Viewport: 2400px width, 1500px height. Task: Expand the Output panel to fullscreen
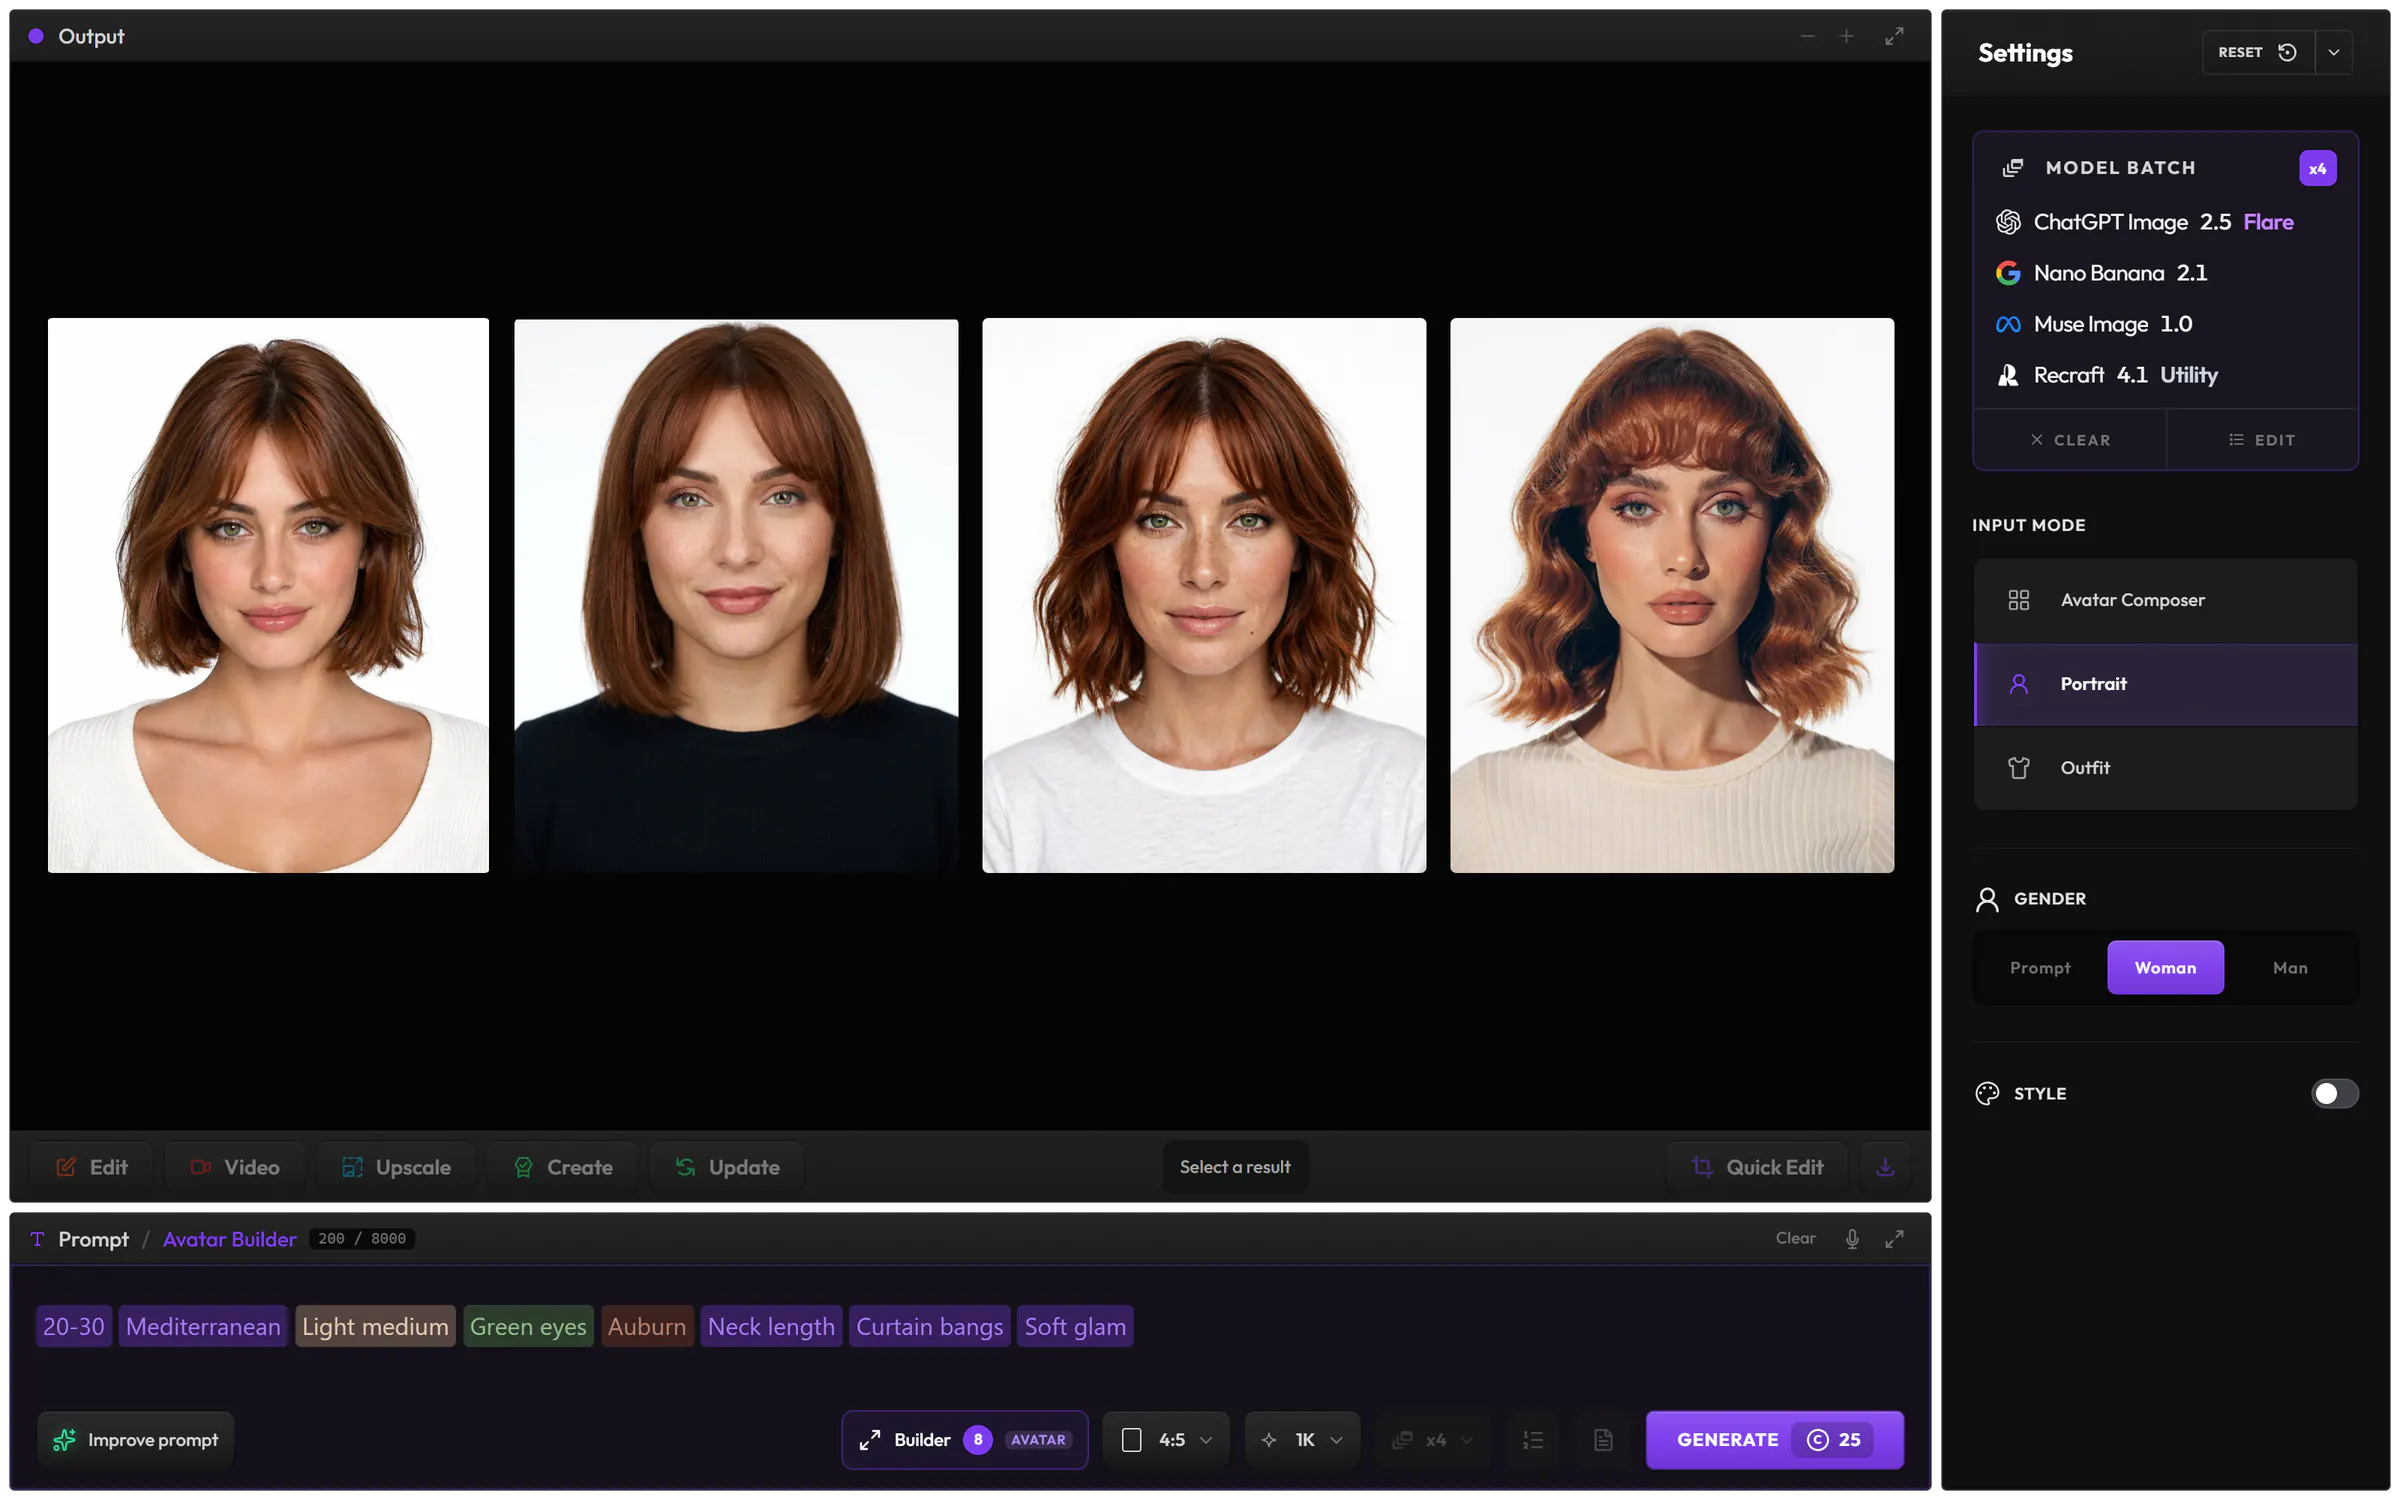pos(1894,36)
